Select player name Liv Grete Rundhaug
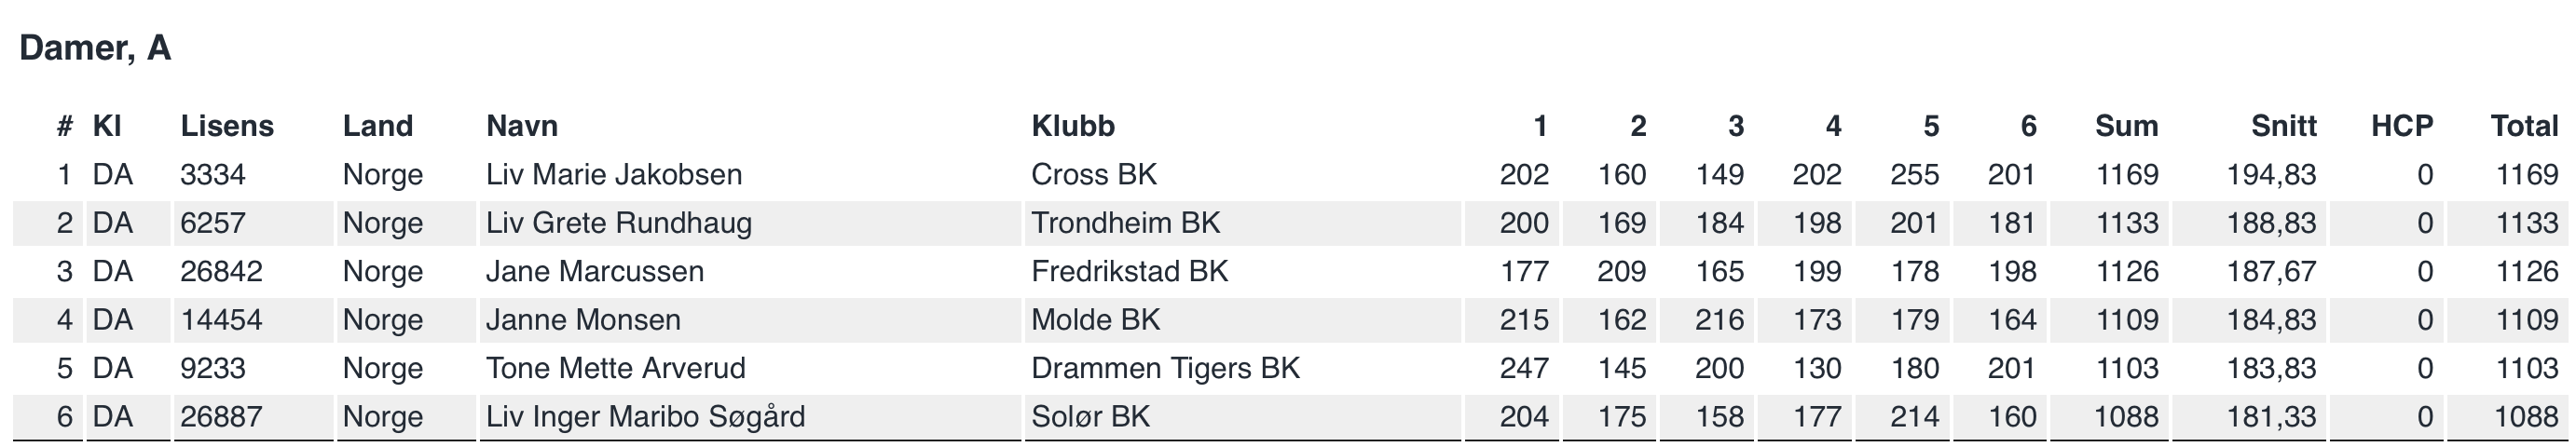This screenshot has height=447, width=2576. tap(619, 223)
